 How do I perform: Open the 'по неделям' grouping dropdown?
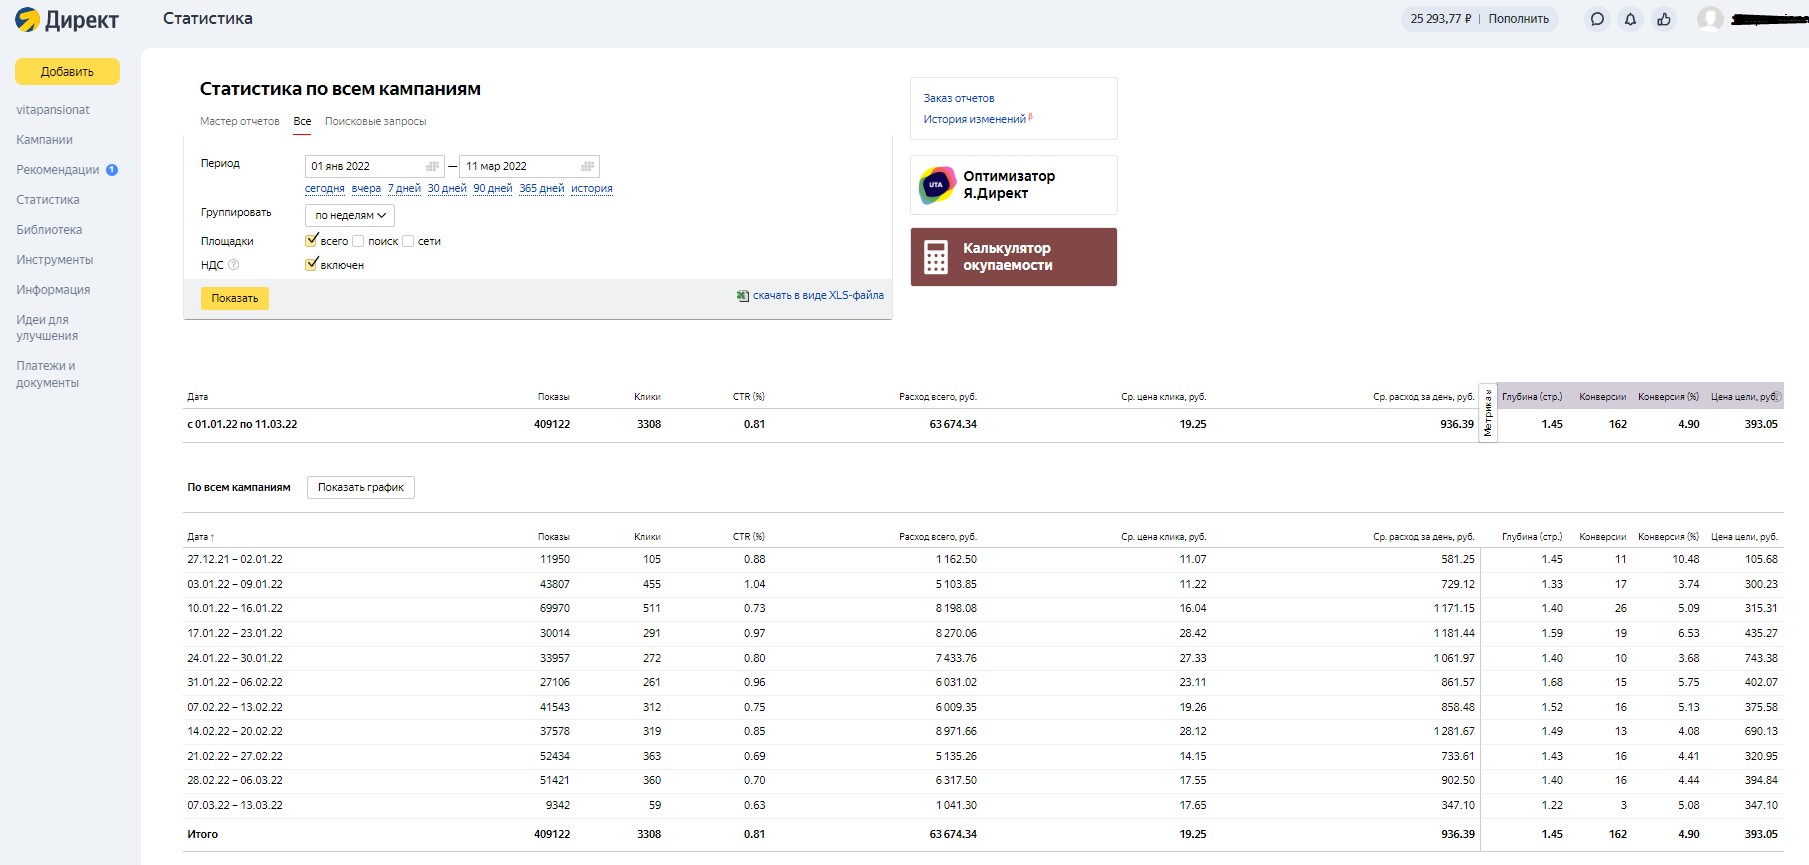click(350, 215)
